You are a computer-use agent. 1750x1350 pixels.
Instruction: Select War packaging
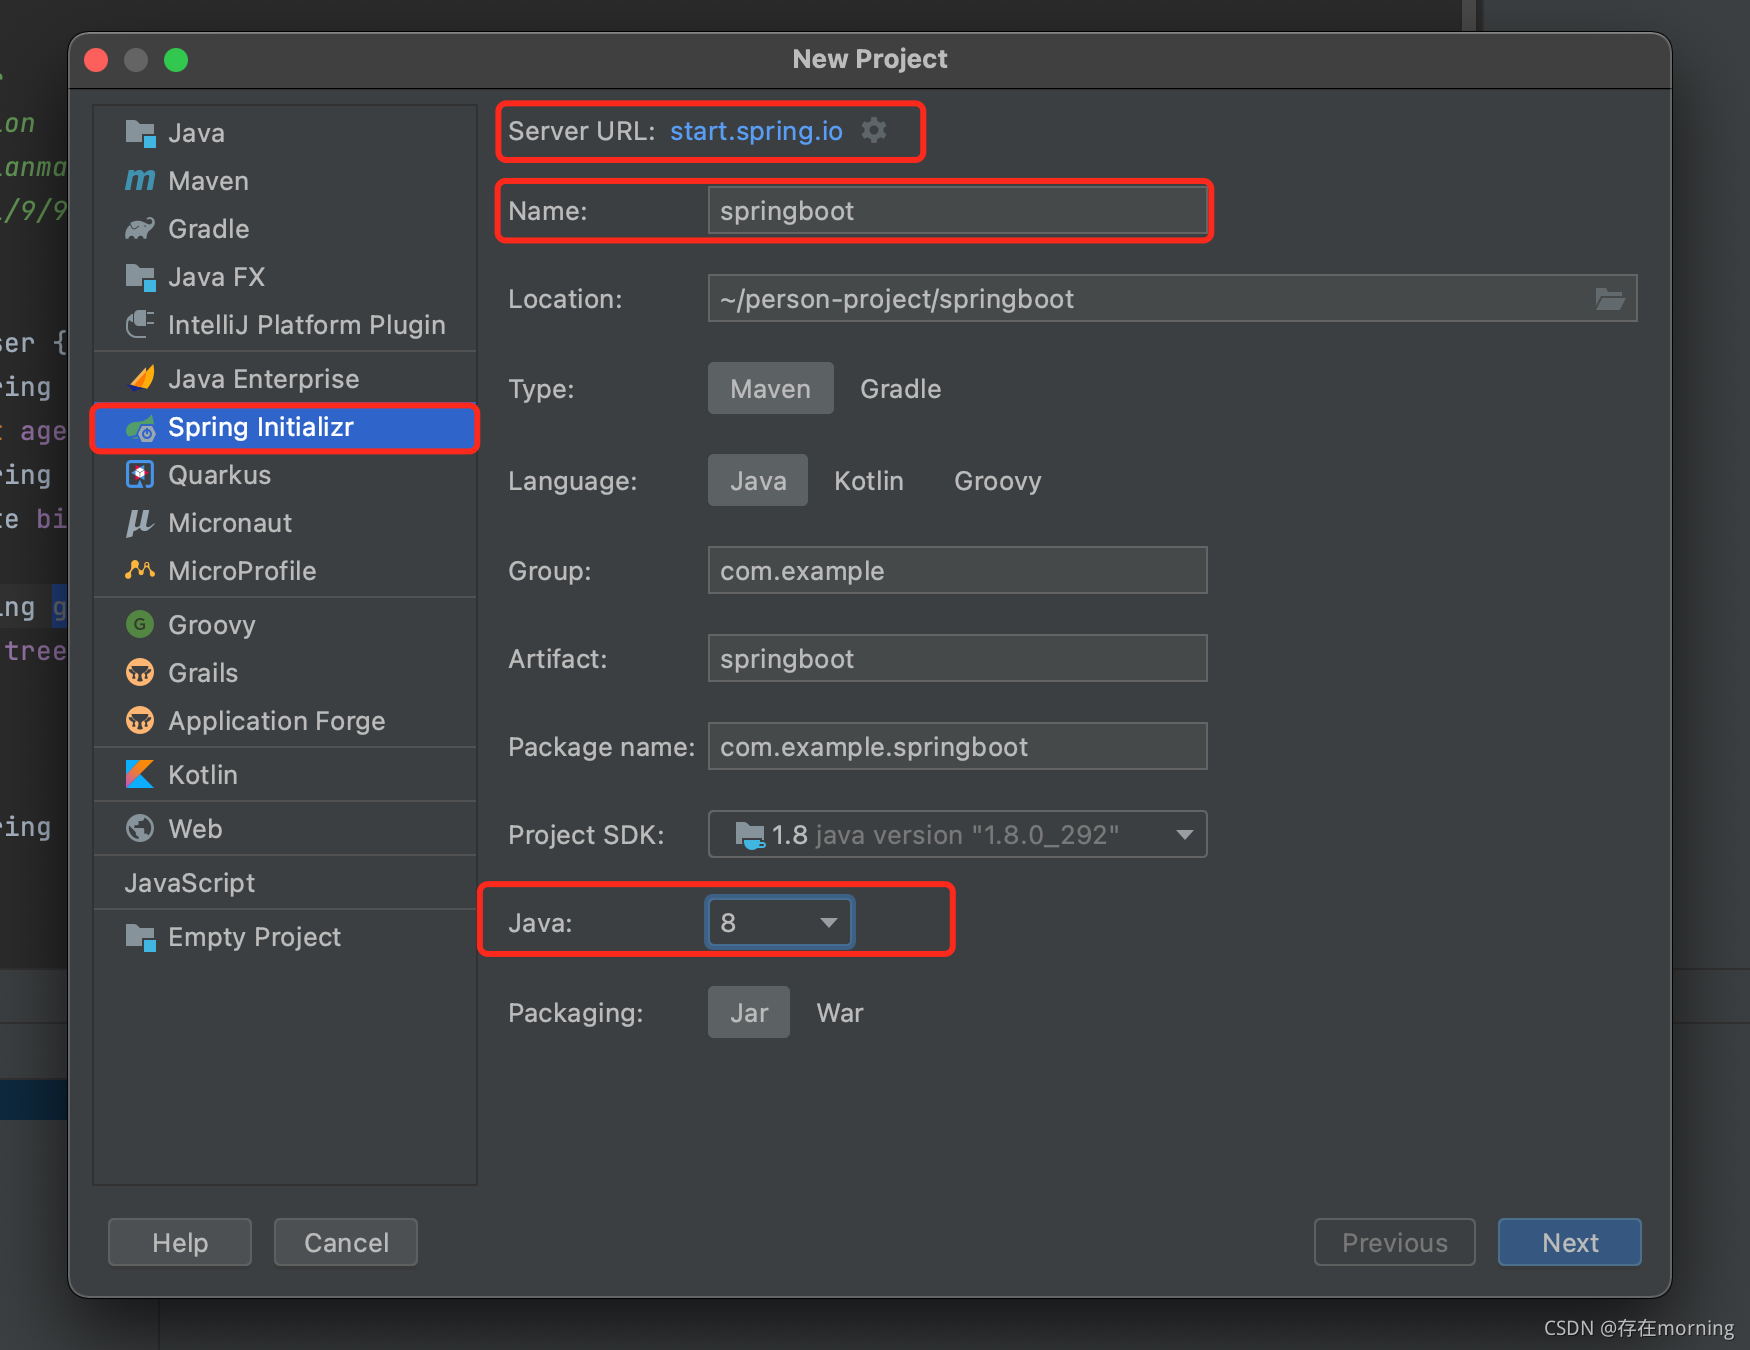[x=839, y=1013]
